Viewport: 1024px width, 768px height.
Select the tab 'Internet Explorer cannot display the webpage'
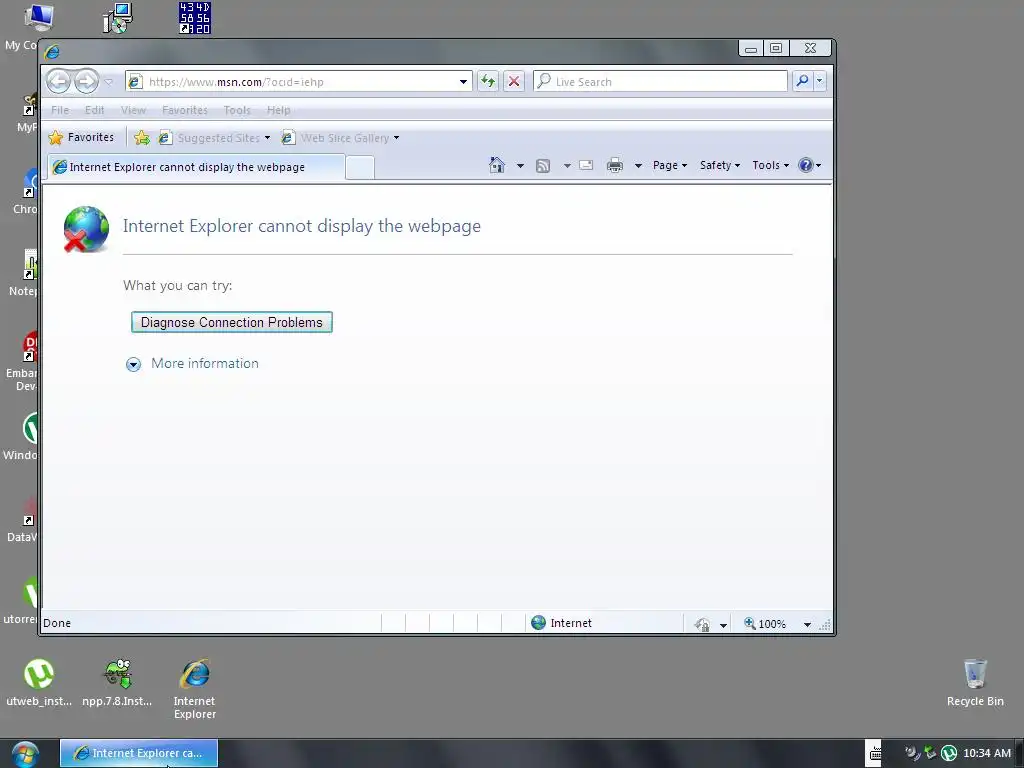(x=196, y=167)
